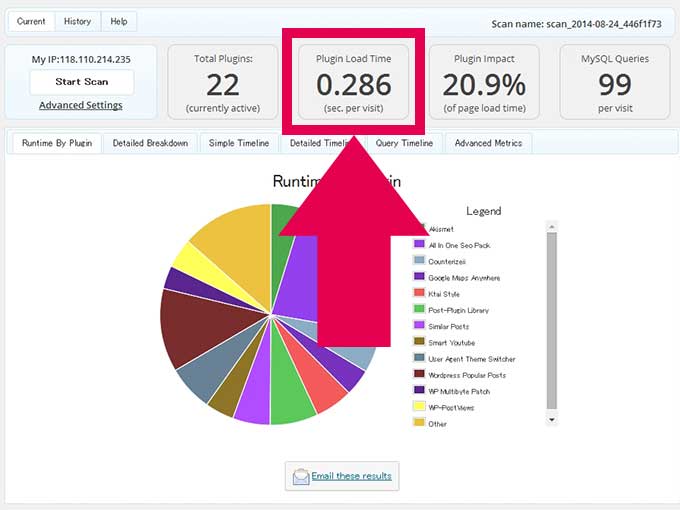Viewport: 680px width, 510px height.
Task: Click the Ktai Style red legend swatch
Action: click(420, 293)
